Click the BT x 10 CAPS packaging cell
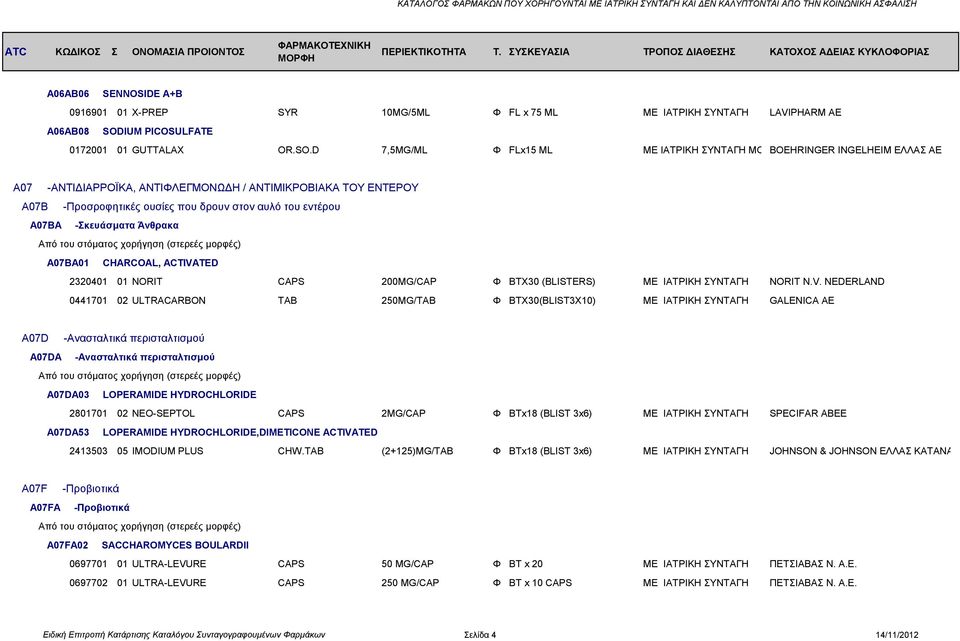Screen dimensions: 960x641 tap(540, 583)
